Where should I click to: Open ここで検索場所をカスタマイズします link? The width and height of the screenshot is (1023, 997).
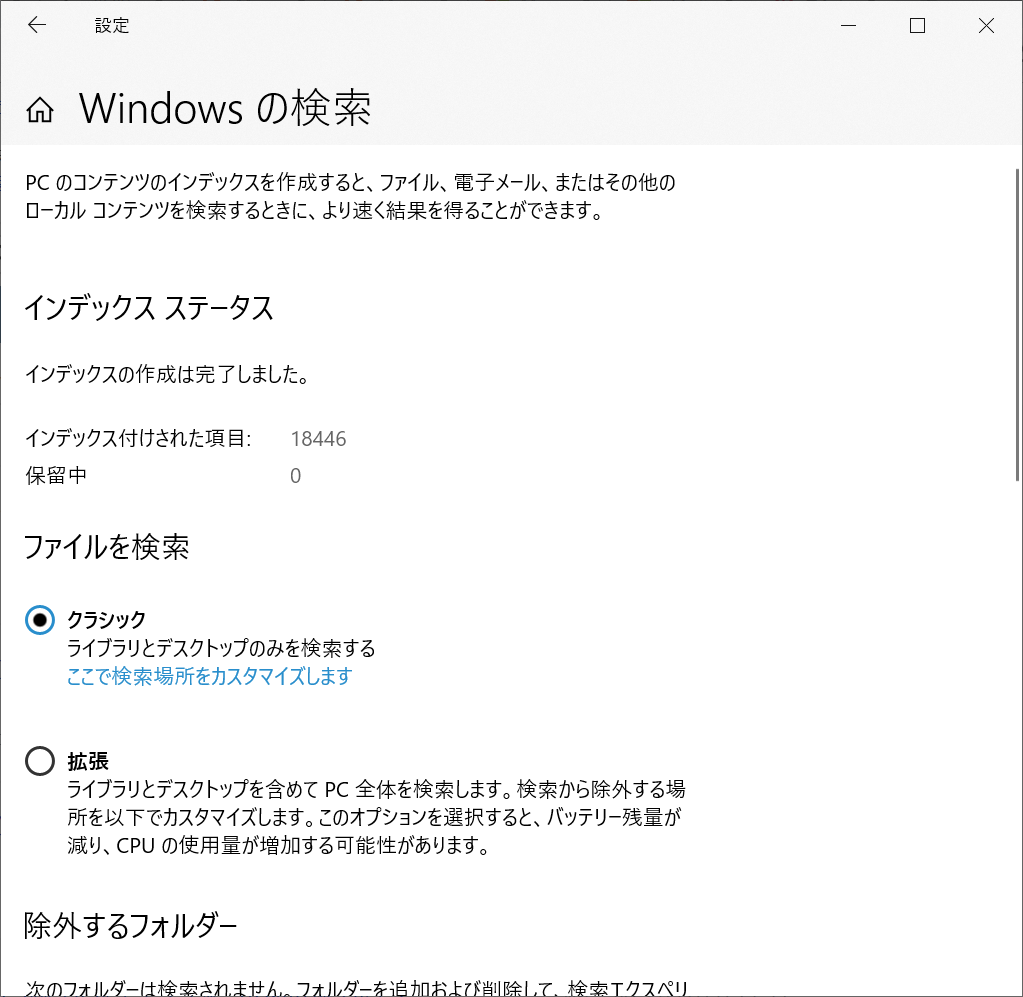[x=209, y=676]
